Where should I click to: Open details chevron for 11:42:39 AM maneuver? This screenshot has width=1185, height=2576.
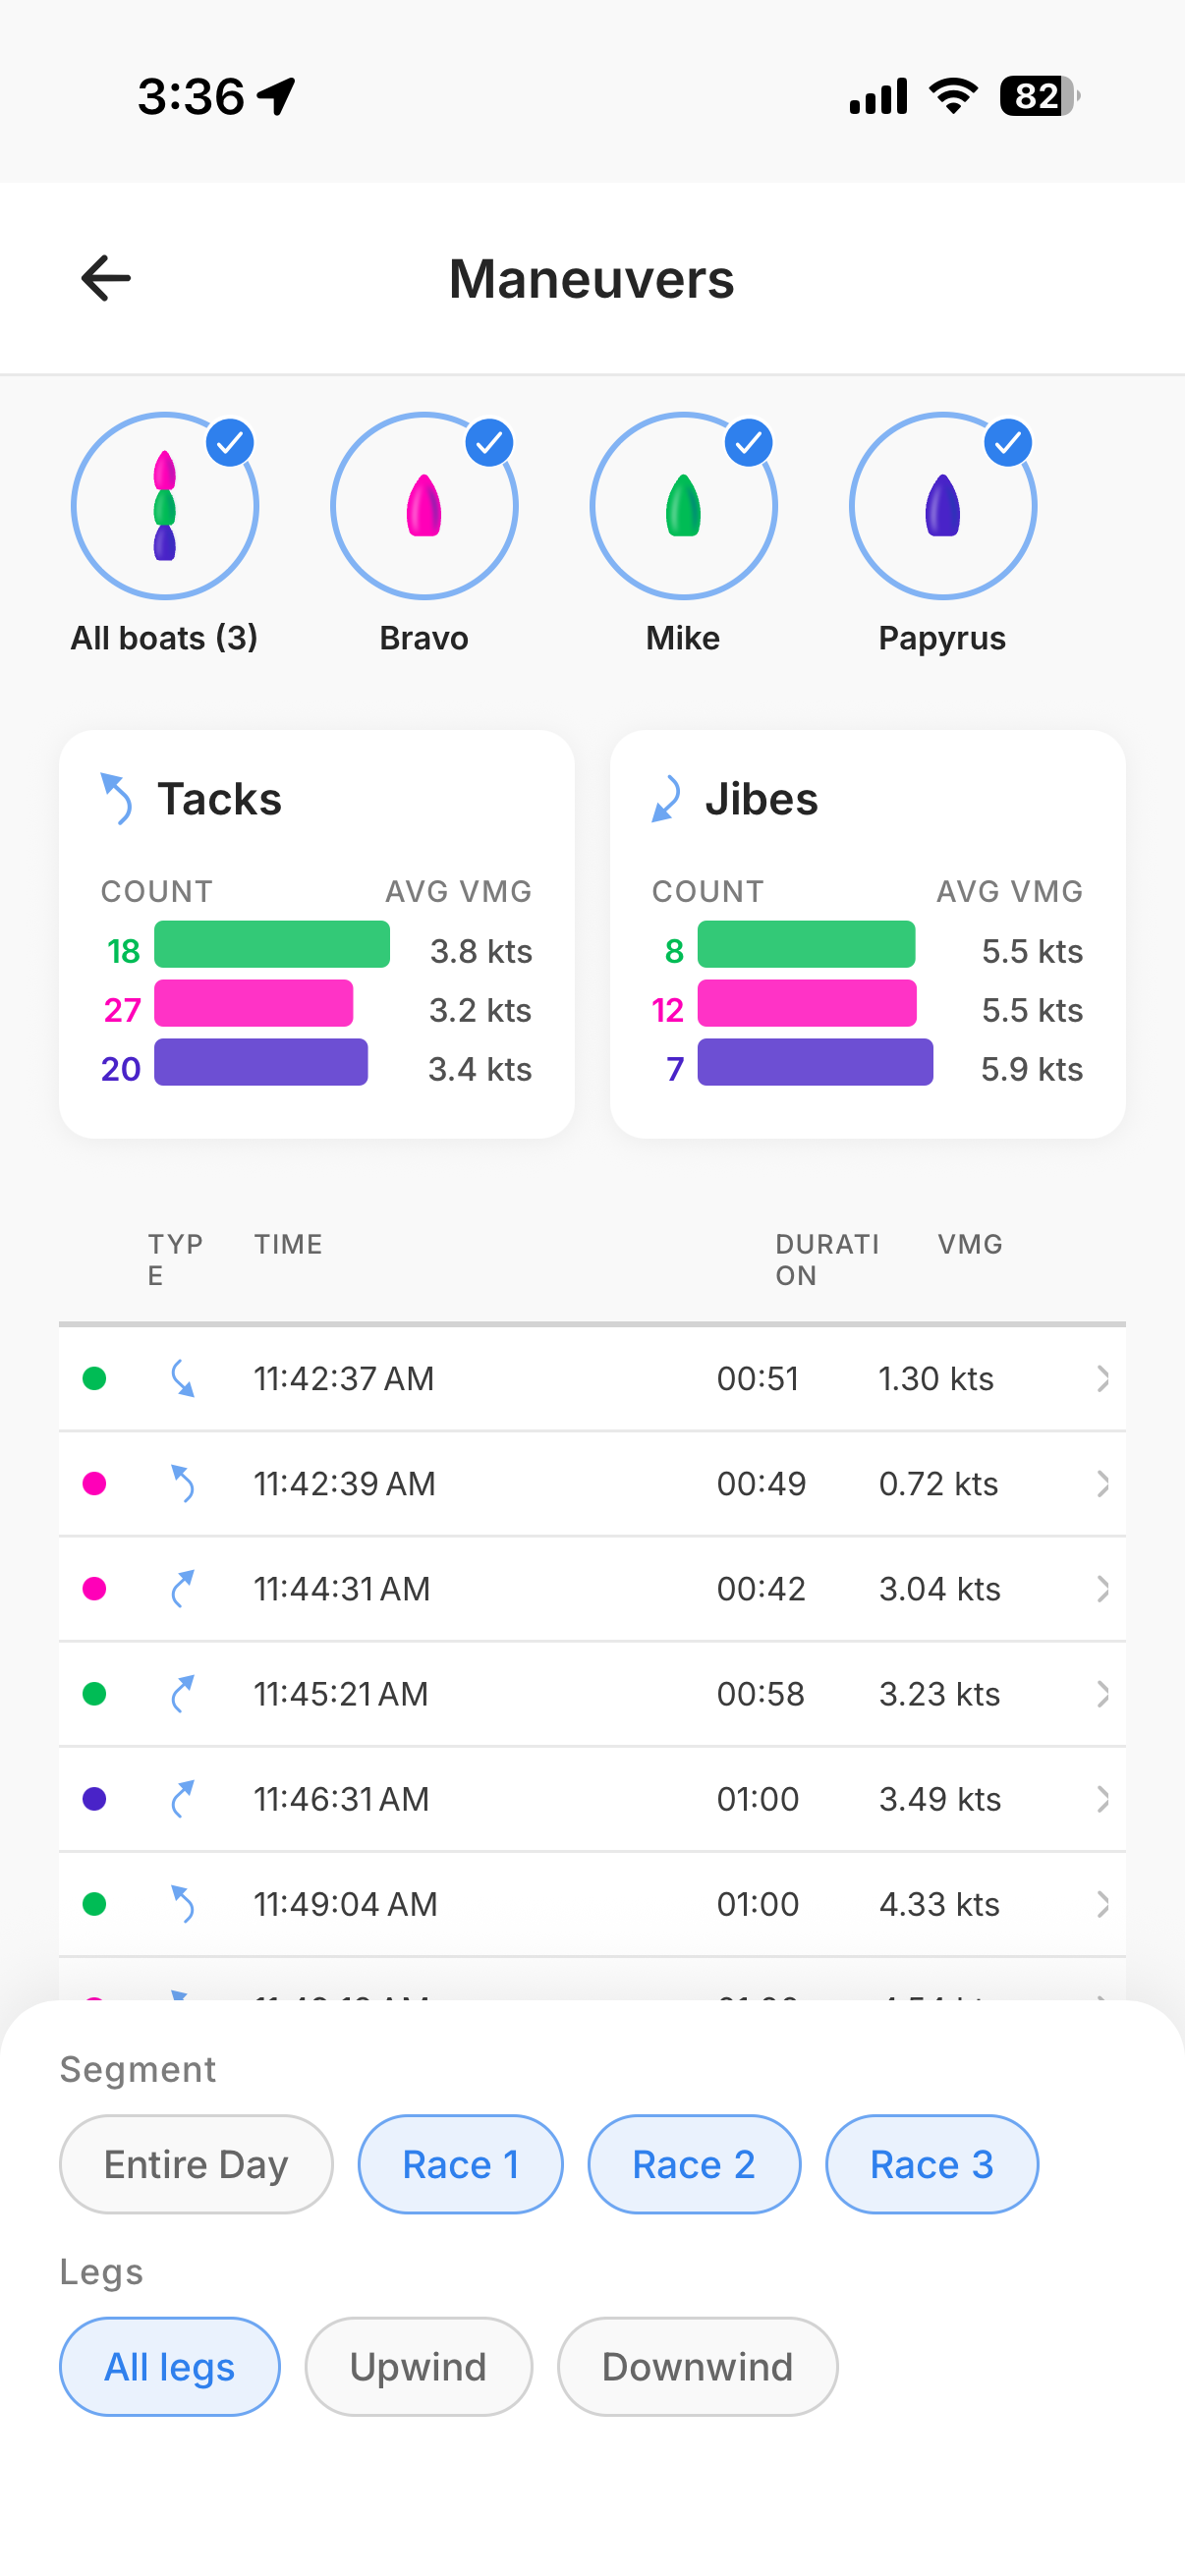pos(1102,1483)
